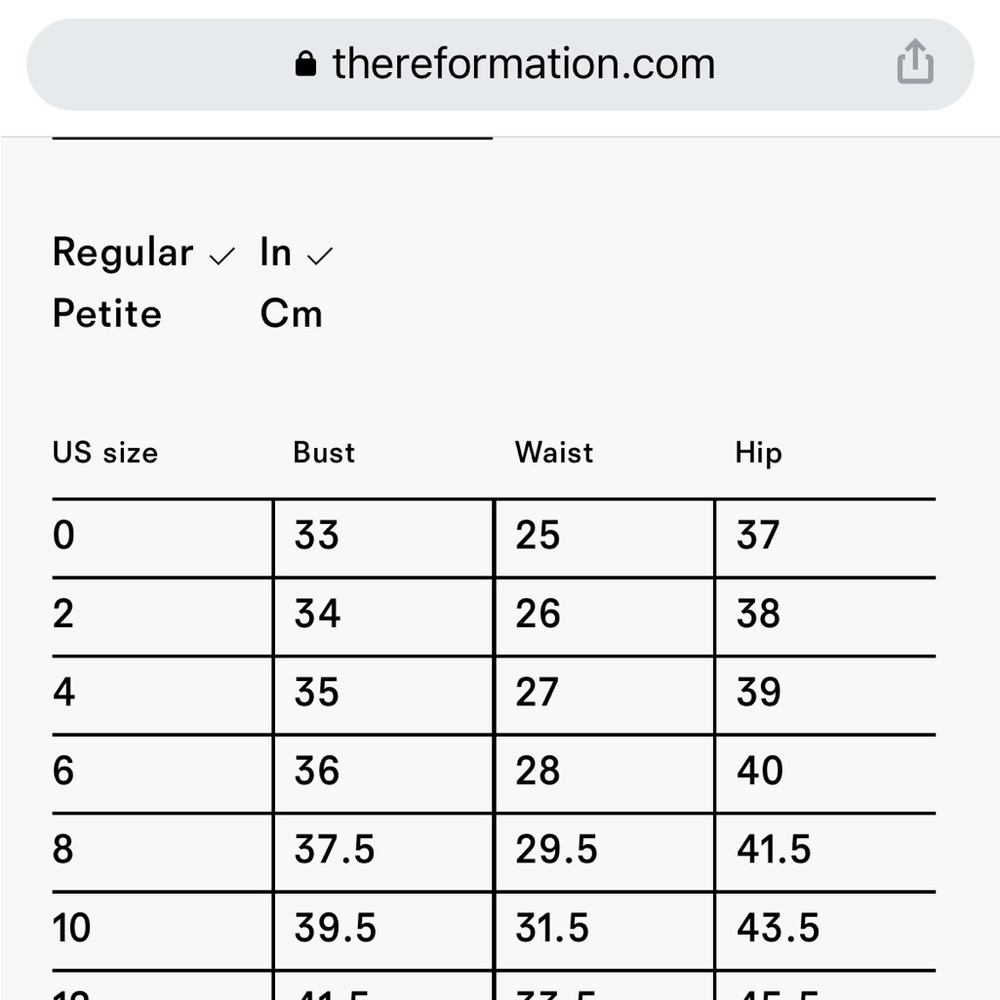
Task: Click thereformation.com address bar
Action: tap(500, 64)
